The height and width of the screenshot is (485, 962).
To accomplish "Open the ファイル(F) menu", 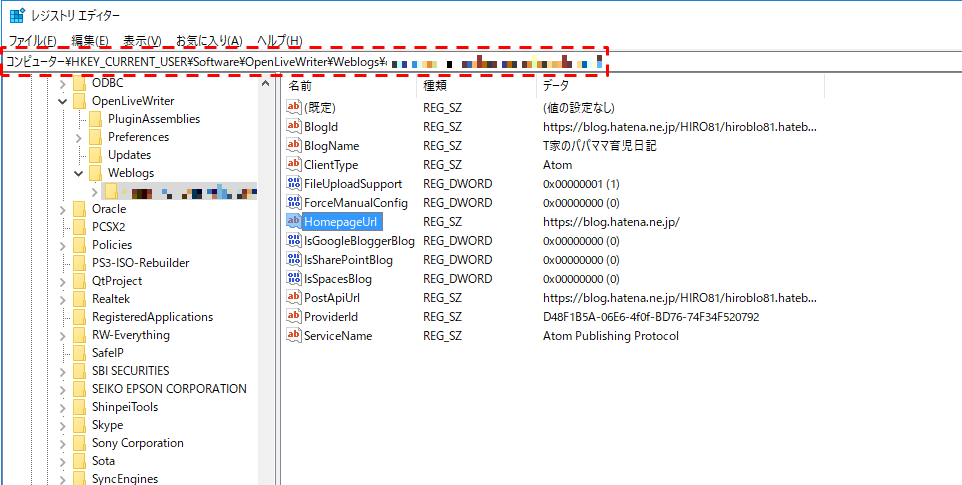I will click(x=33, y=41).
